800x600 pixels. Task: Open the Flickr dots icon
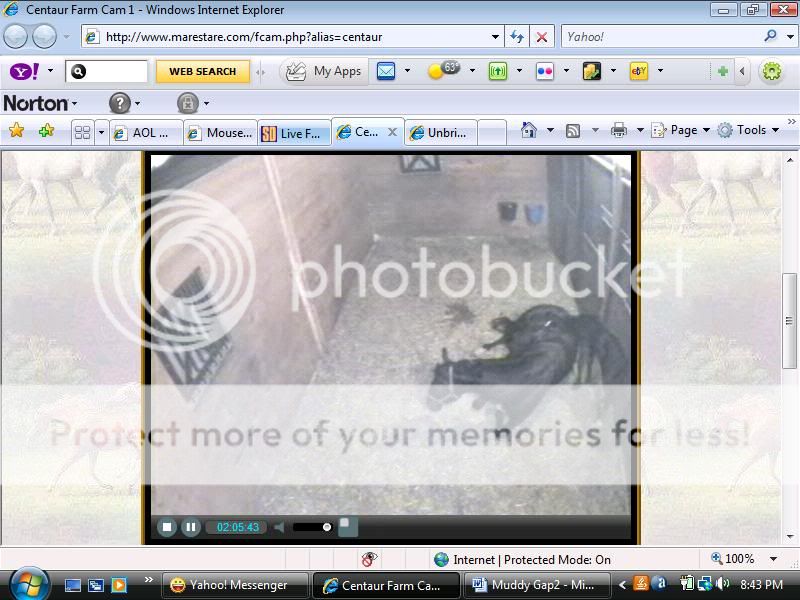[x=545, y=71]
